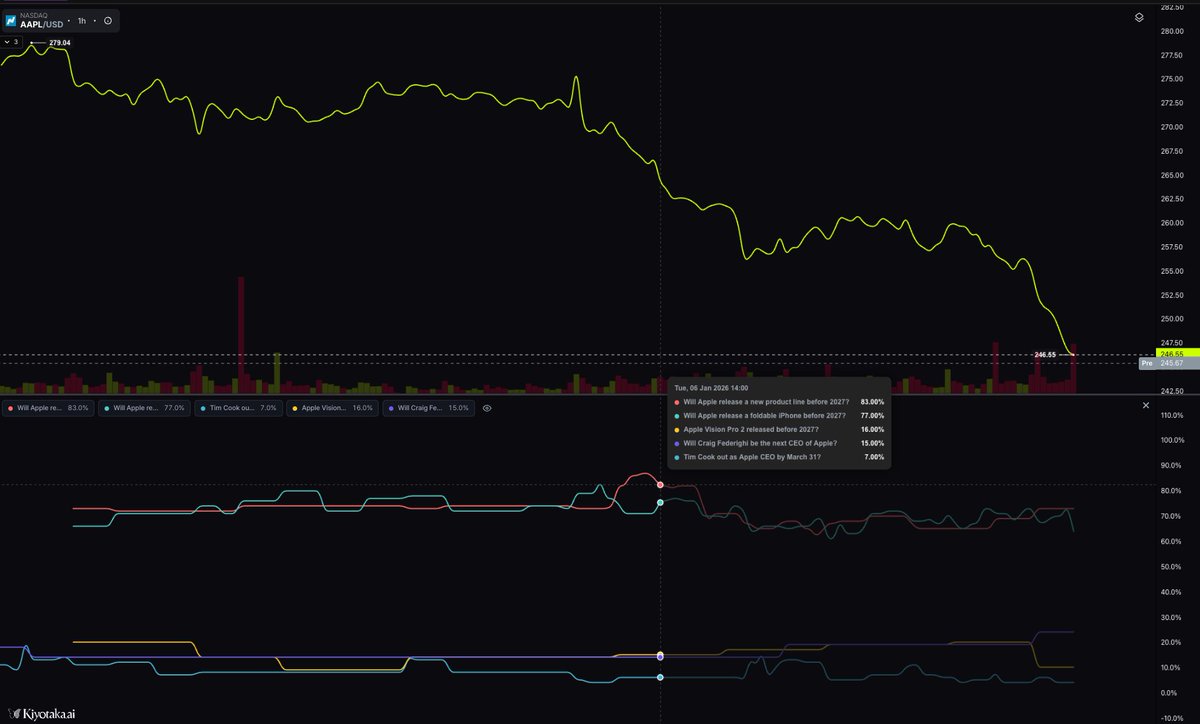Click the red data point on the crosshair line
Screen dimensions: 1200x724
660,484
